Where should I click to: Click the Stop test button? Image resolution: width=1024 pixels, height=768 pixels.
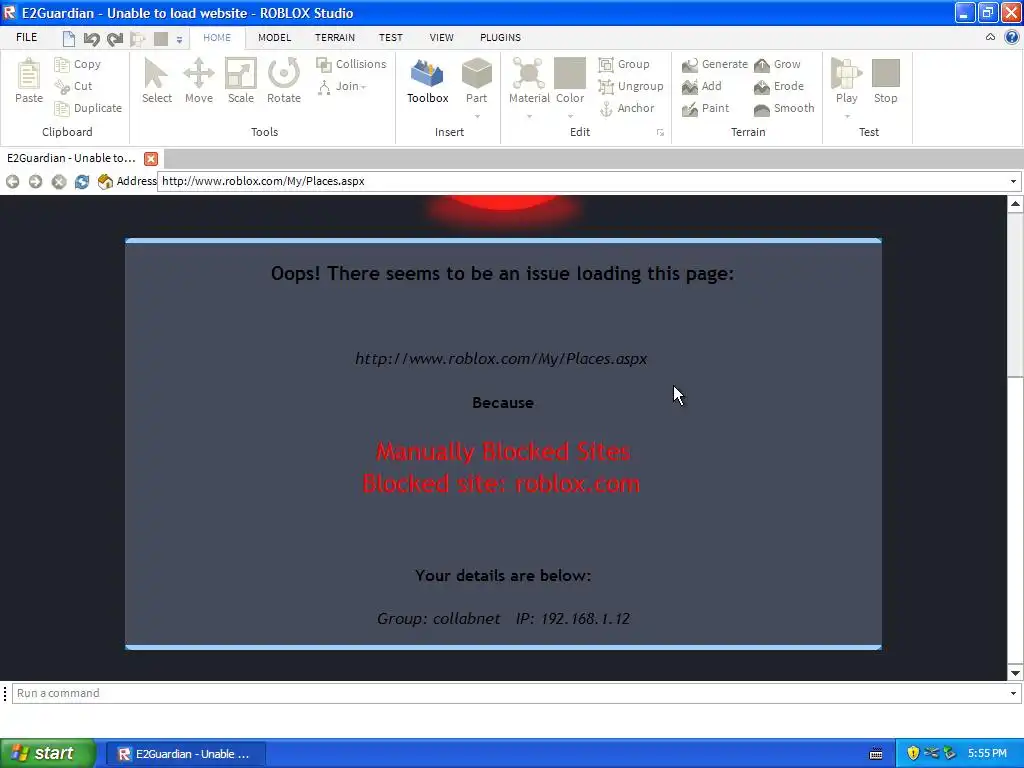[886, 80]
